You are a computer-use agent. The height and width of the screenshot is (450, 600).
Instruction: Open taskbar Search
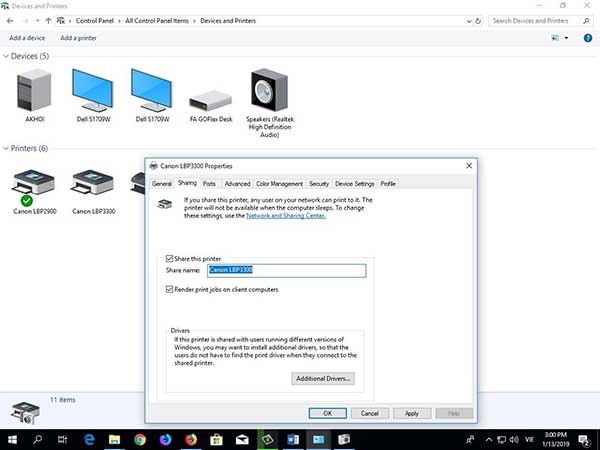(38, 440)
